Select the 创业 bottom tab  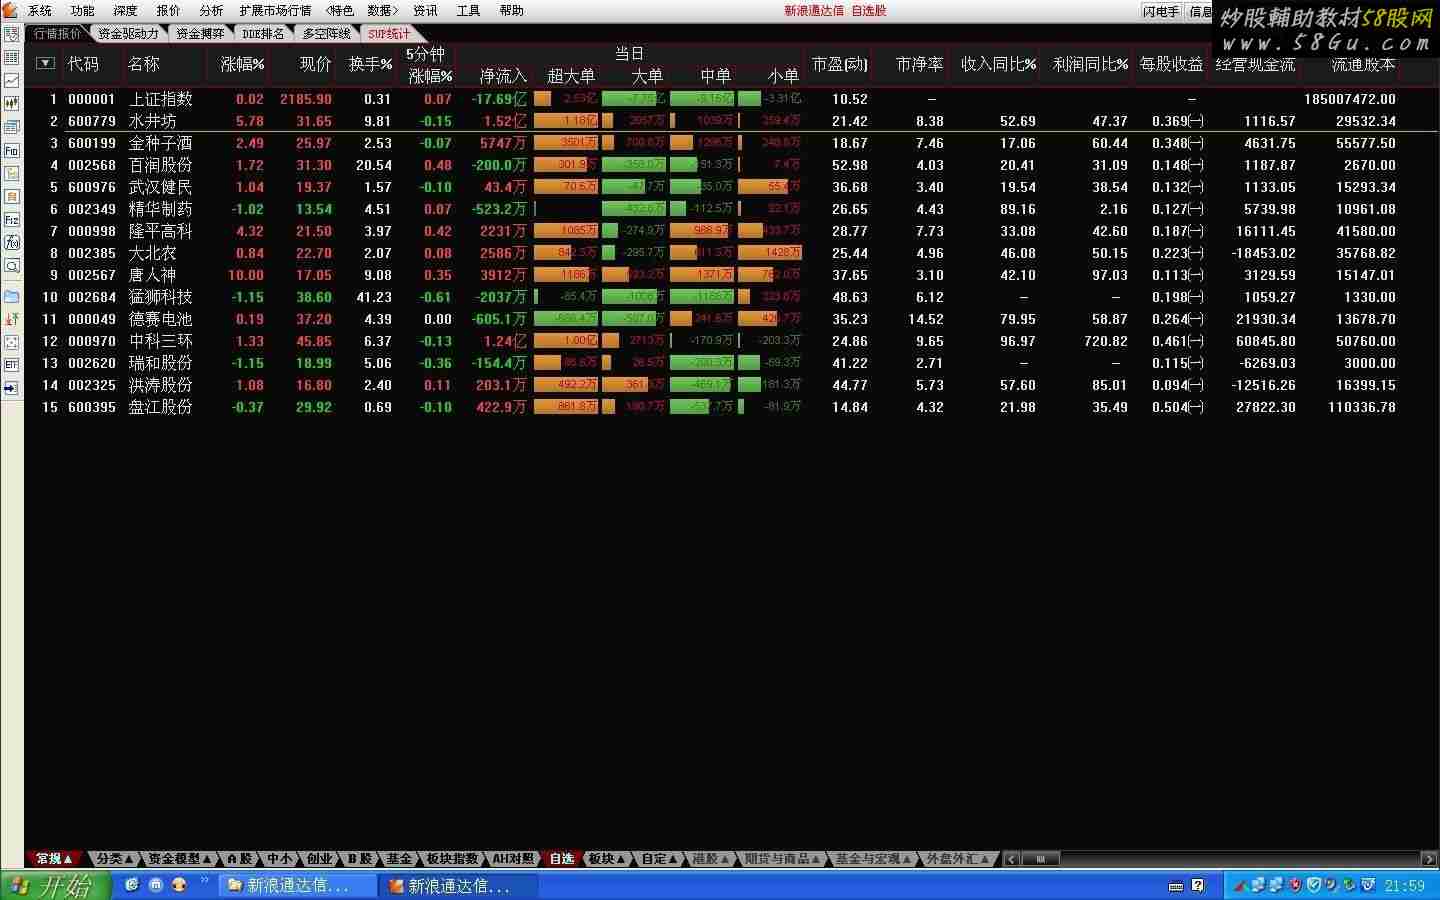(319, 859)
